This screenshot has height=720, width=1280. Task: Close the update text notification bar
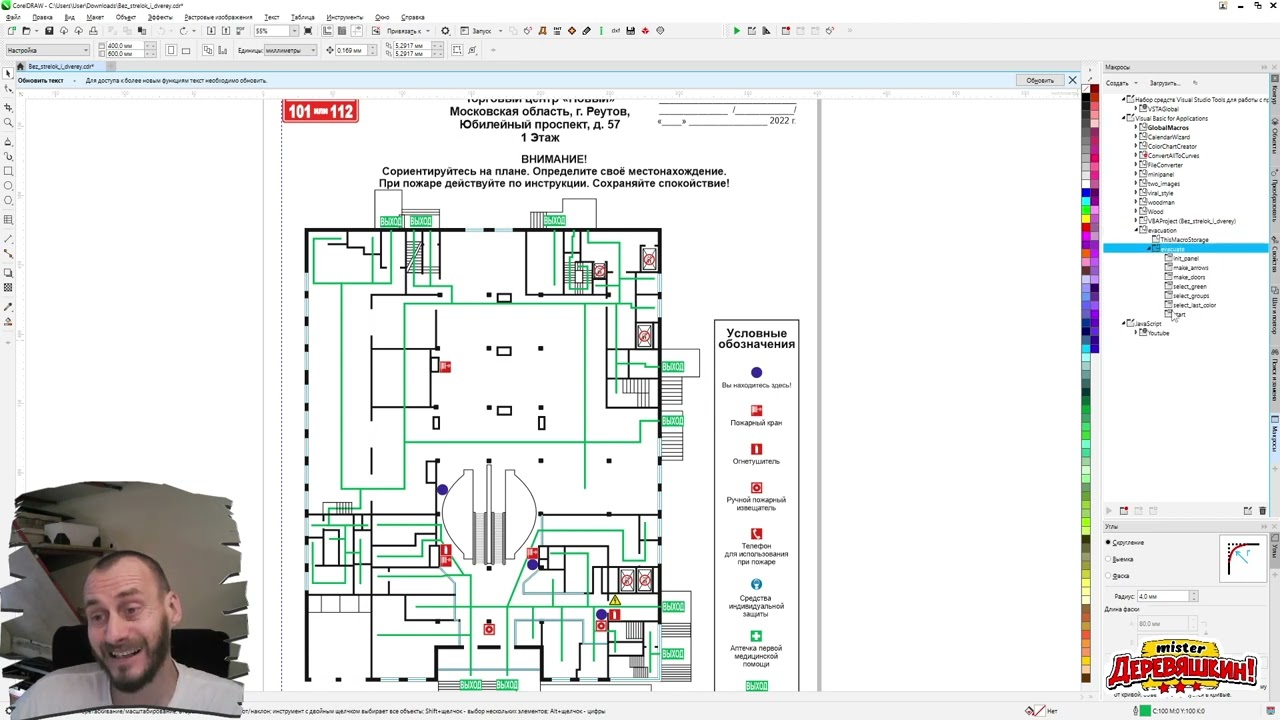[1072, 80]
